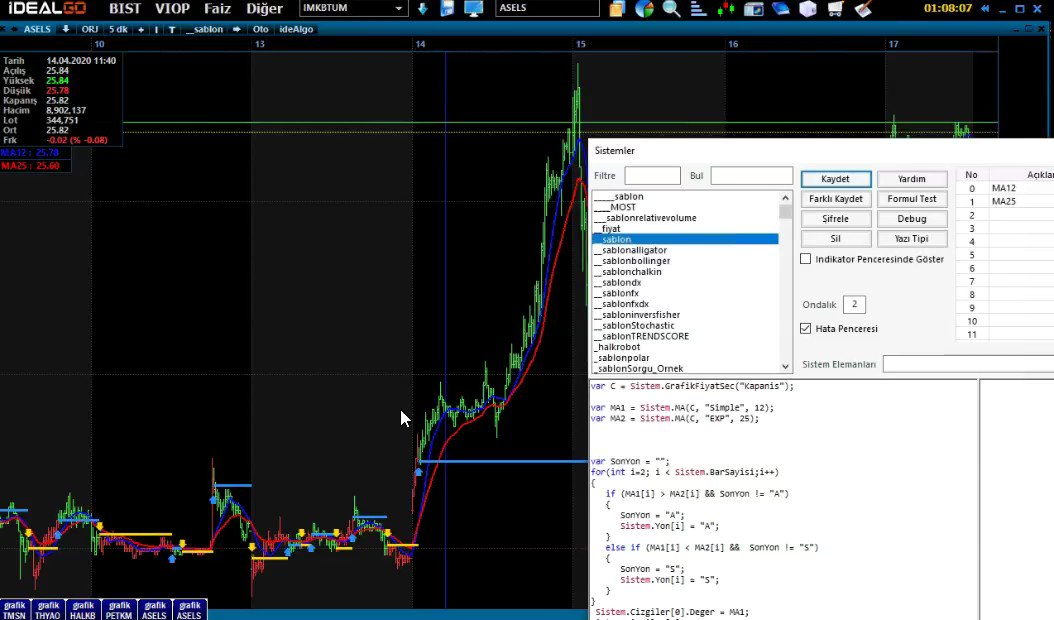Click the MA12 cell in row 0
The height and width of the screenshot is (620, 1054).
(1020, 188)
